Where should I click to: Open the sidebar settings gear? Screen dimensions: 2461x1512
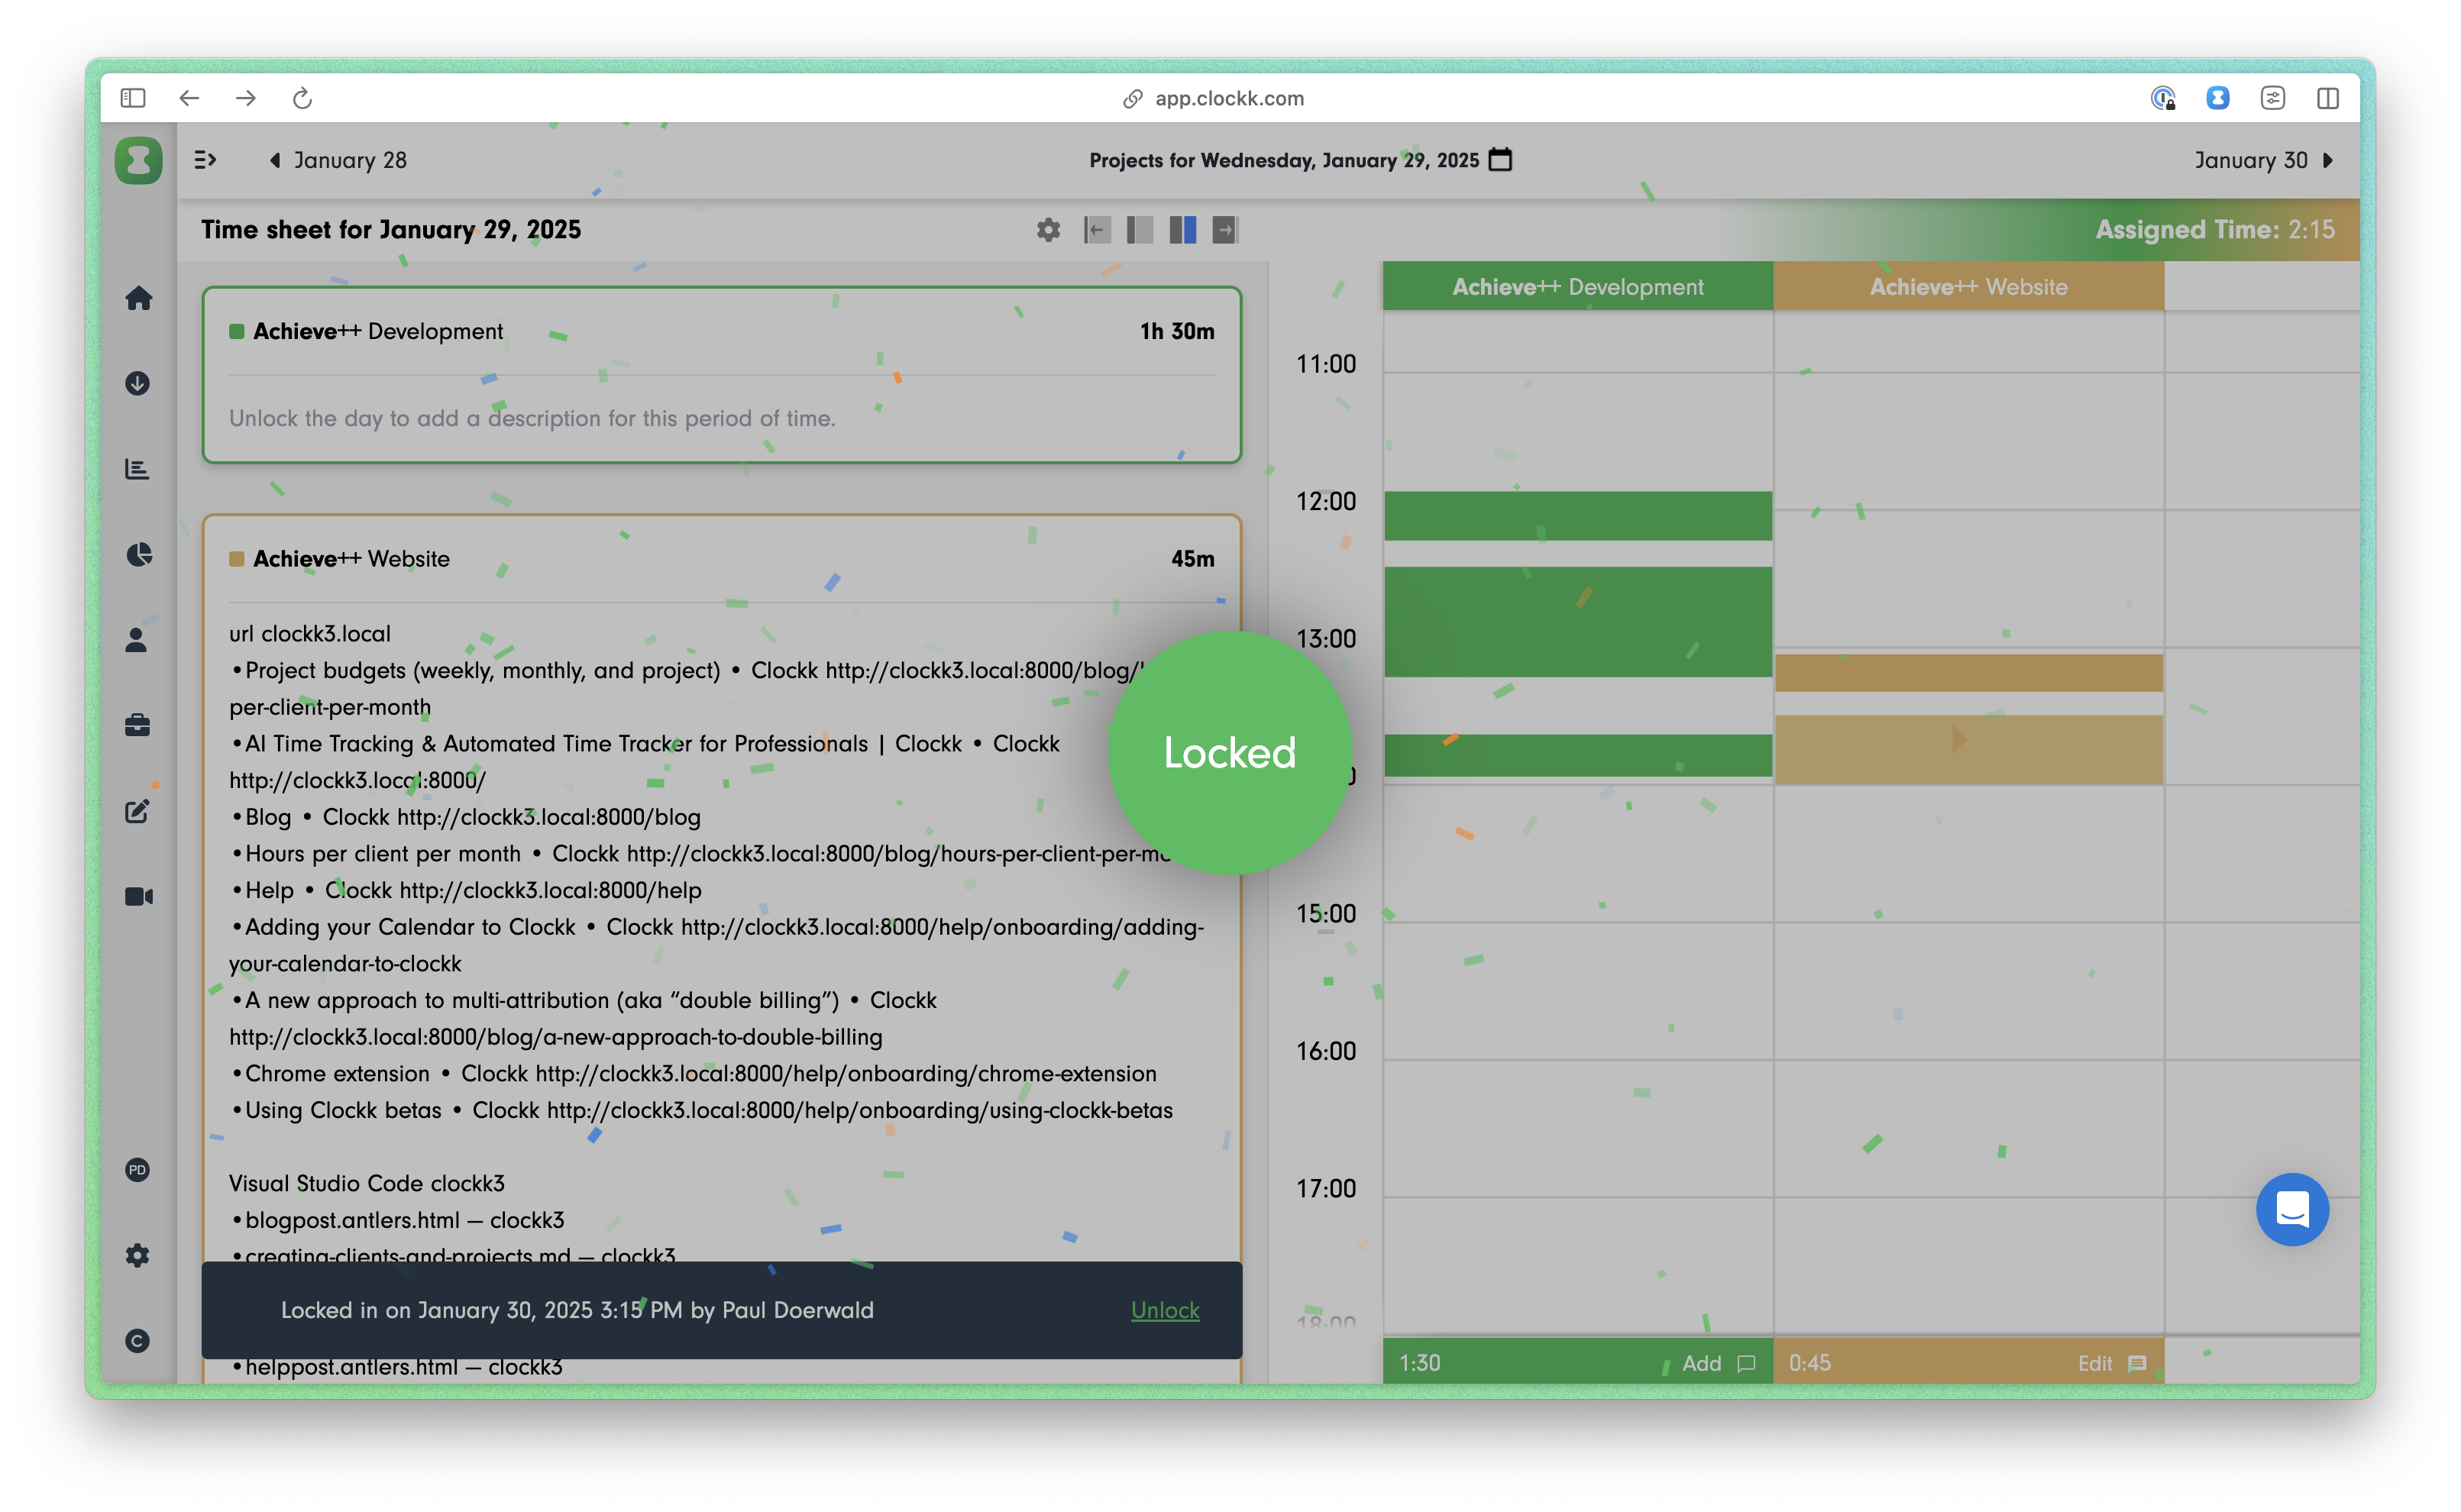point(138,1255)
